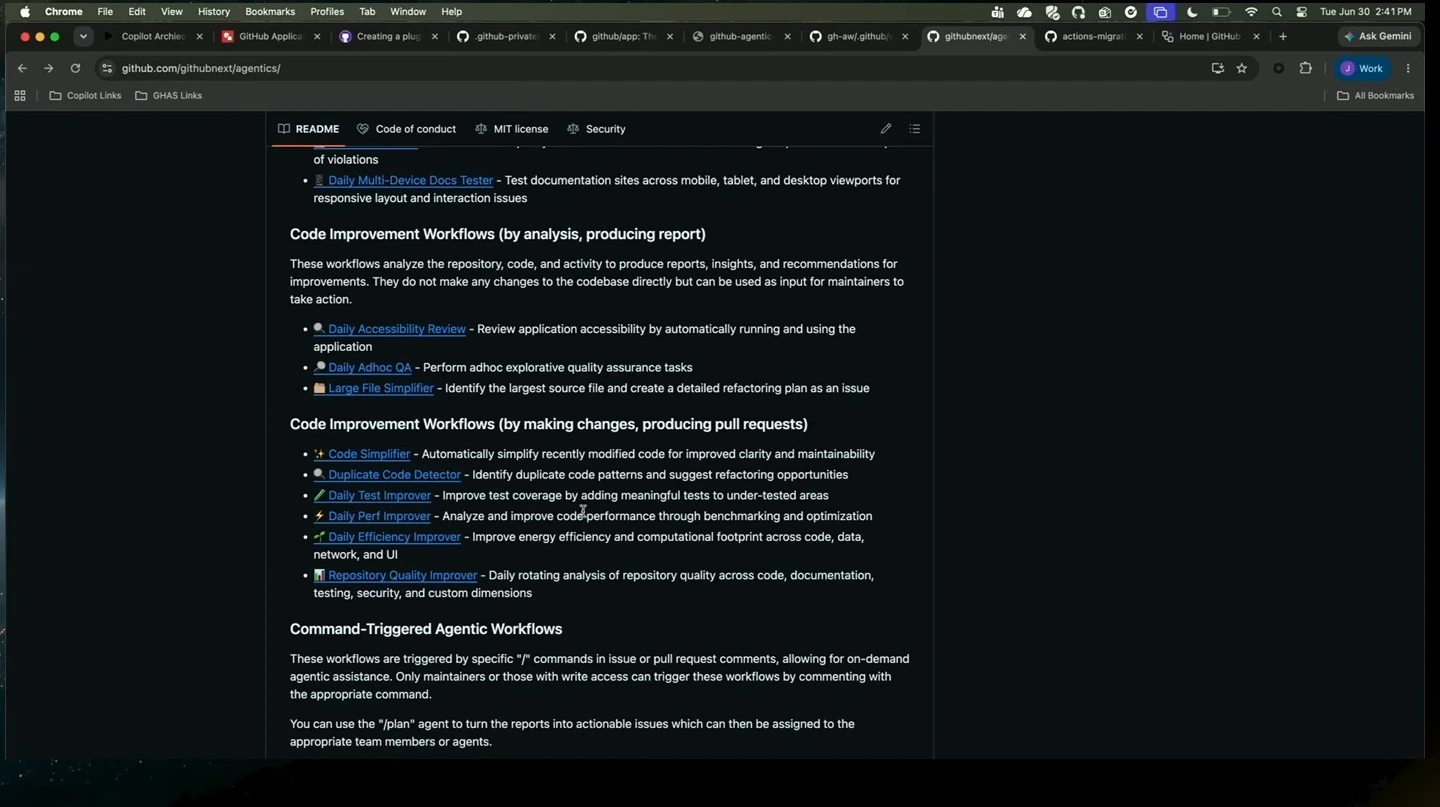Open the Profiles menu in menu bar
Screen dimensions: 1440x807
(327, 12)
